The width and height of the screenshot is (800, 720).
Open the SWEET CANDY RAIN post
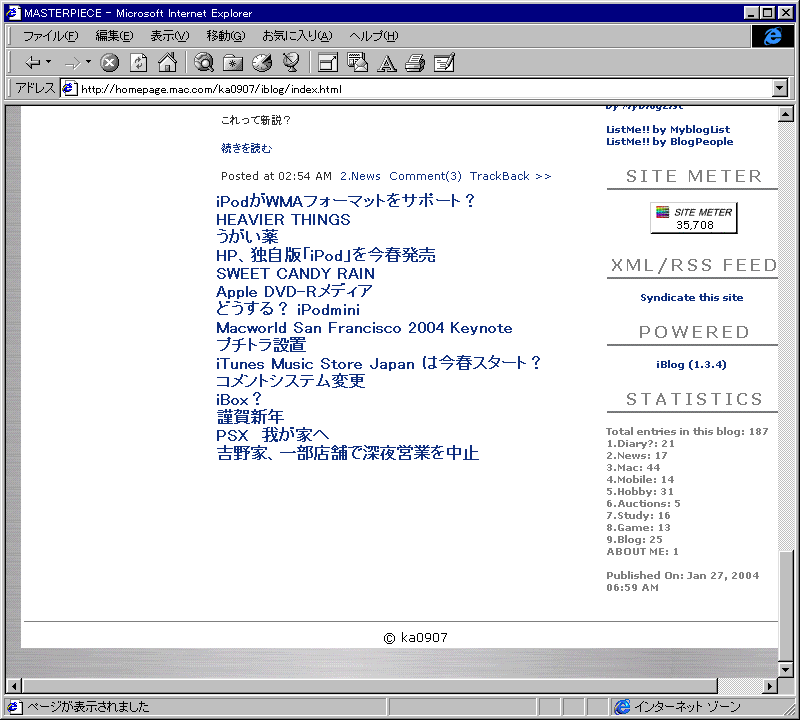click(295, 274)
